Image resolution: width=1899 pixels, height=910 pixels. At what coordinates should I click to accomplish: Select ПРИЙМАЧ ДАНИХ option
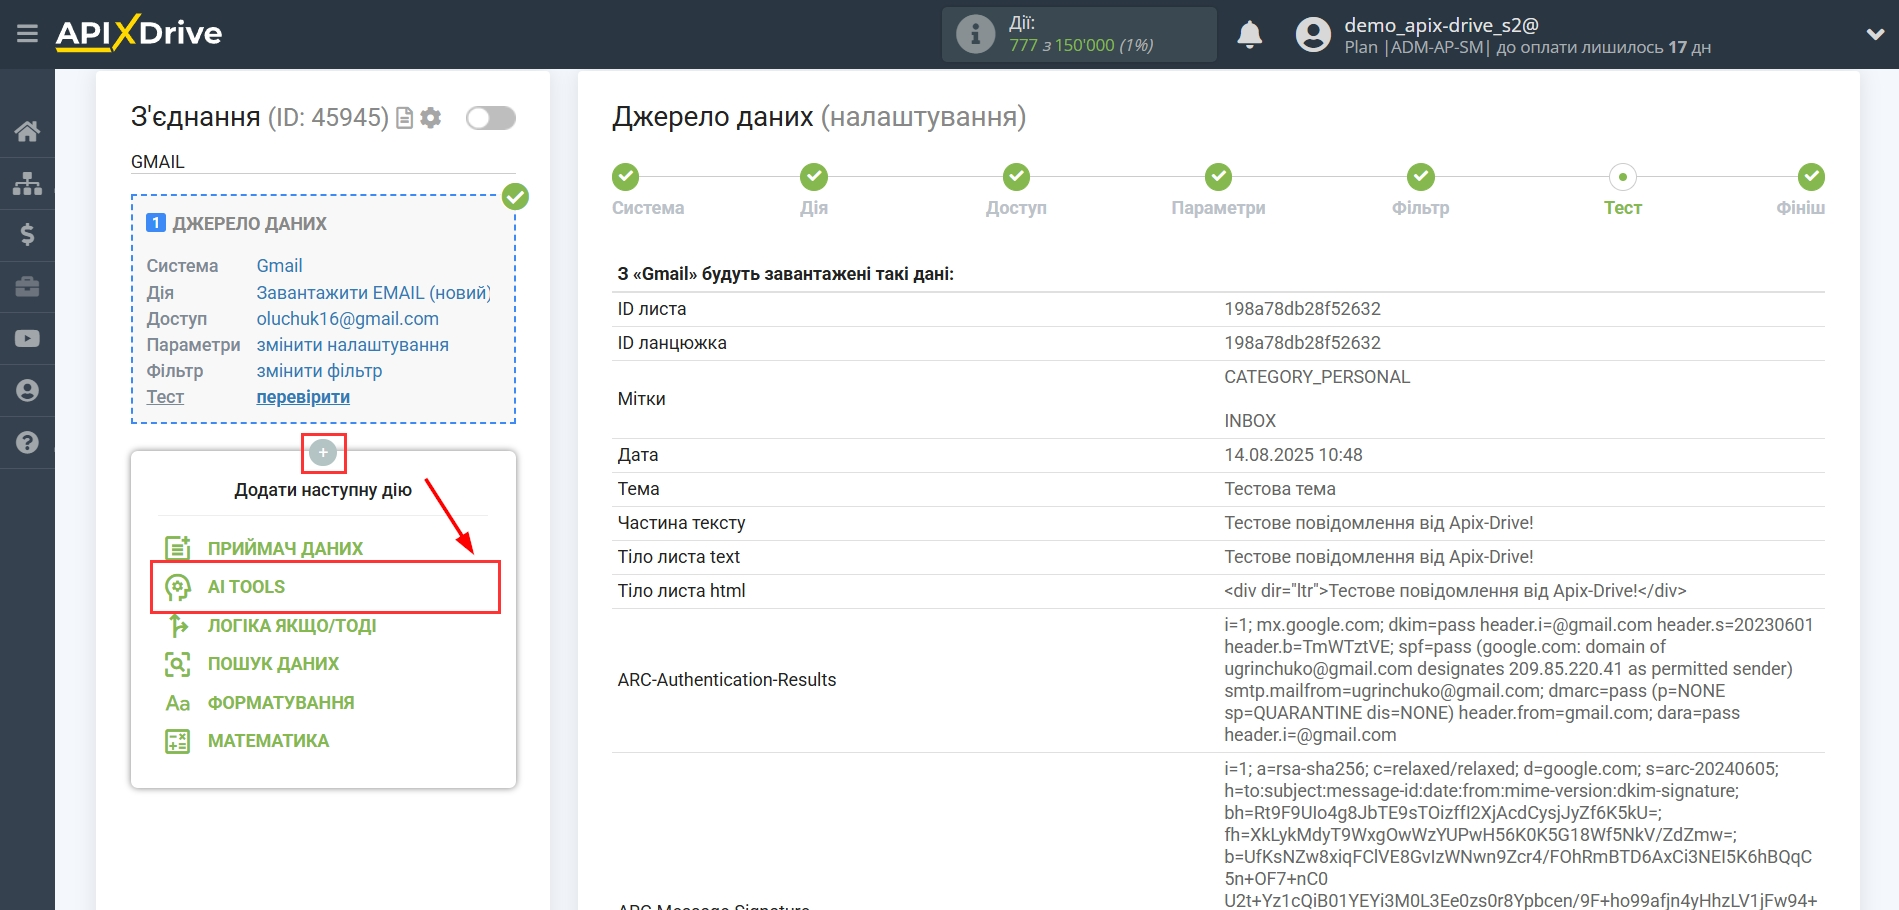(x=285, y=548)
